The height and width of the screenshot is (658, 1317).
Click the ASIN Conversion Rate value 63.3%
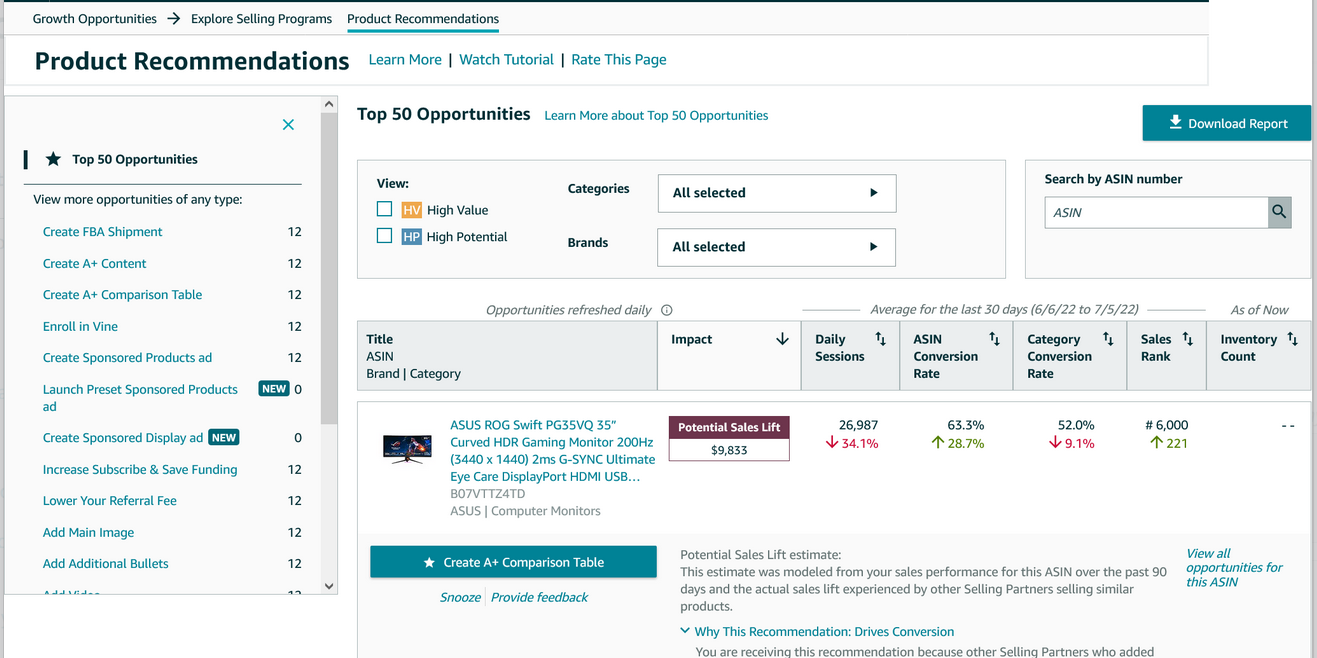point(966,426)
